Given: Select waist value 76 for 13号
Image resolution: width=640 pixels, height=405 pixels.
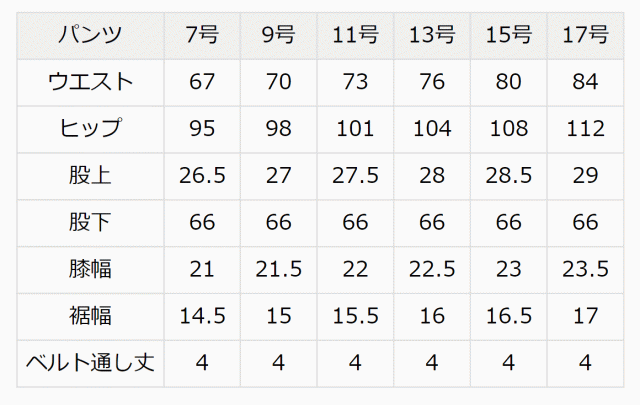Looking at the screenshot, I should (x=432, y=82).
